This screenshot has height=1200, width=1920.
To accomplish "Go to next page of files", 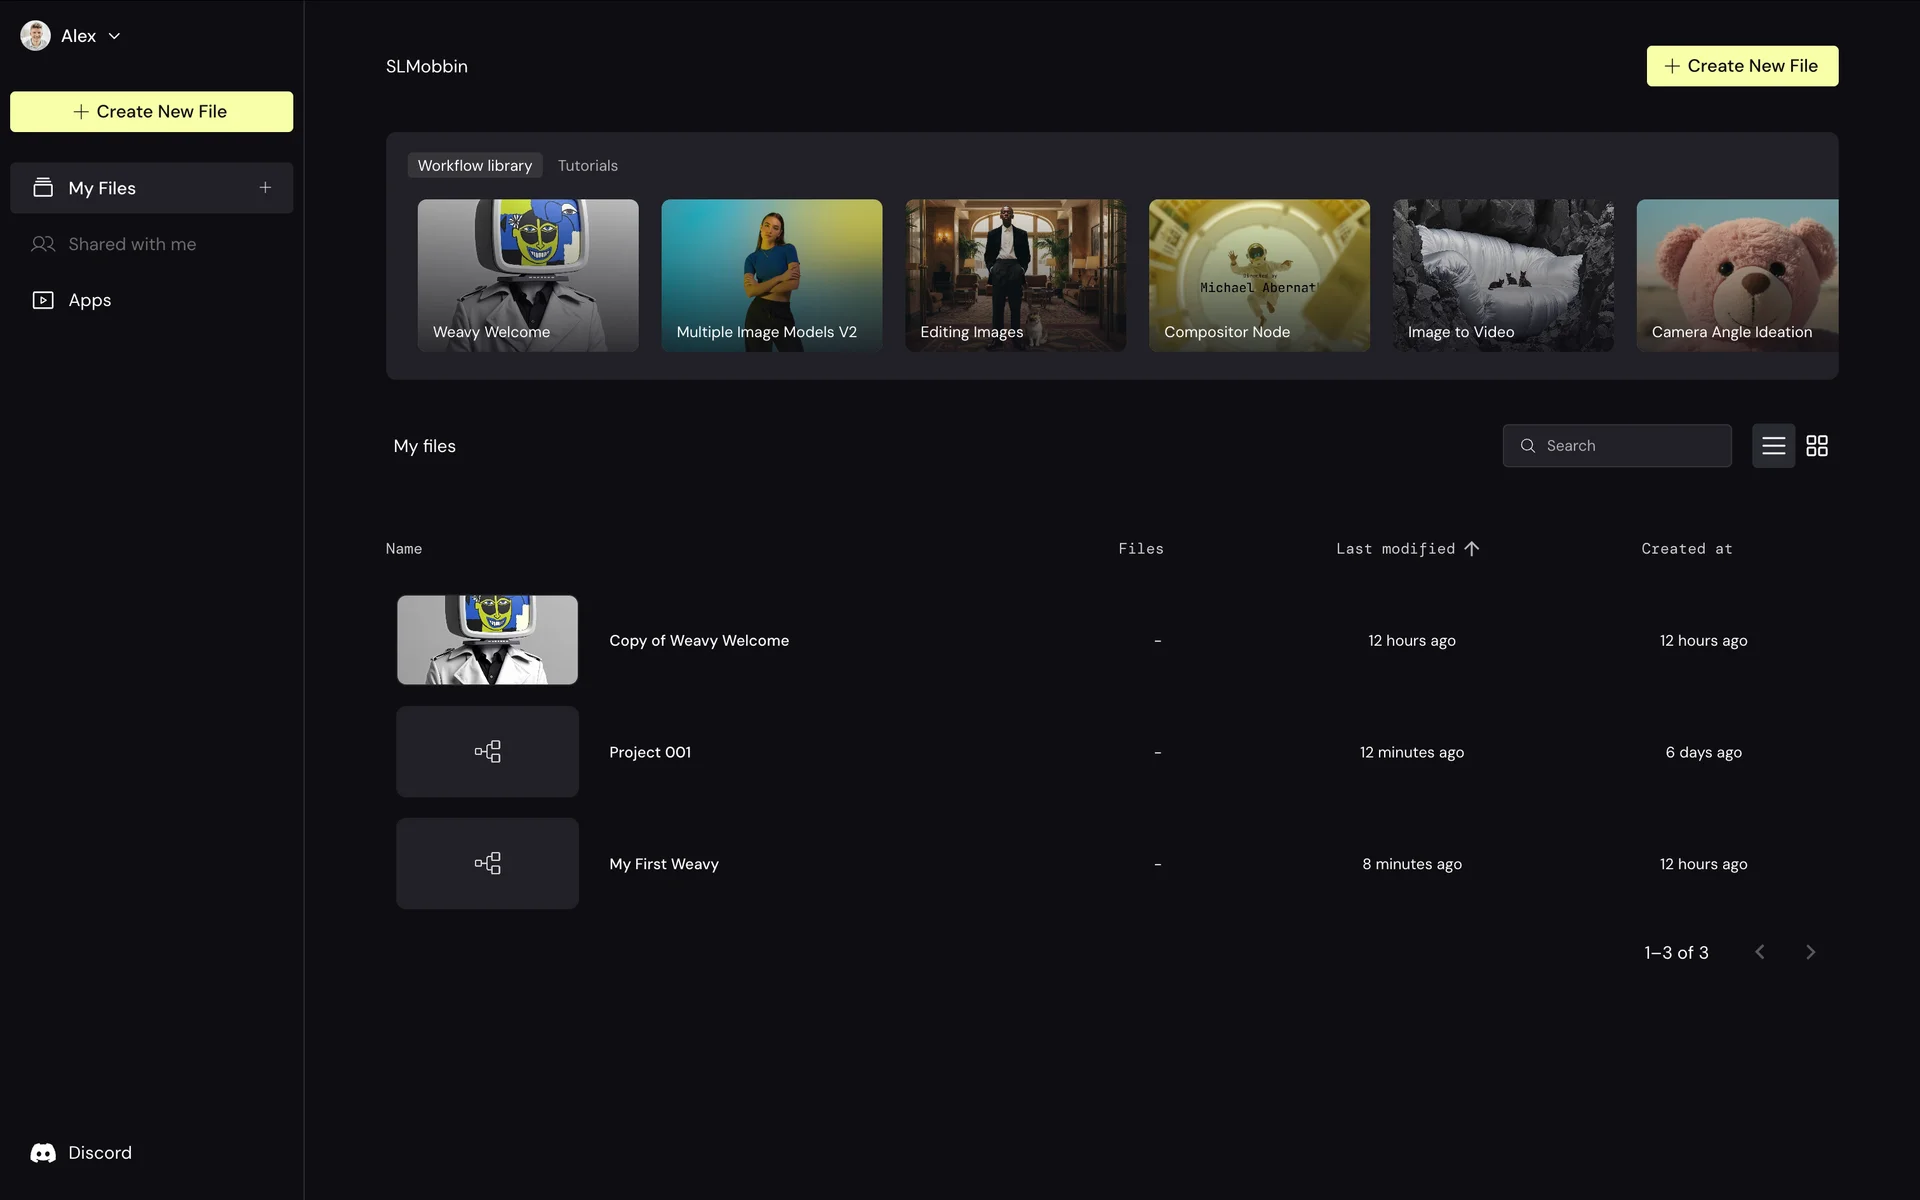I will (x=1810, y=952).
